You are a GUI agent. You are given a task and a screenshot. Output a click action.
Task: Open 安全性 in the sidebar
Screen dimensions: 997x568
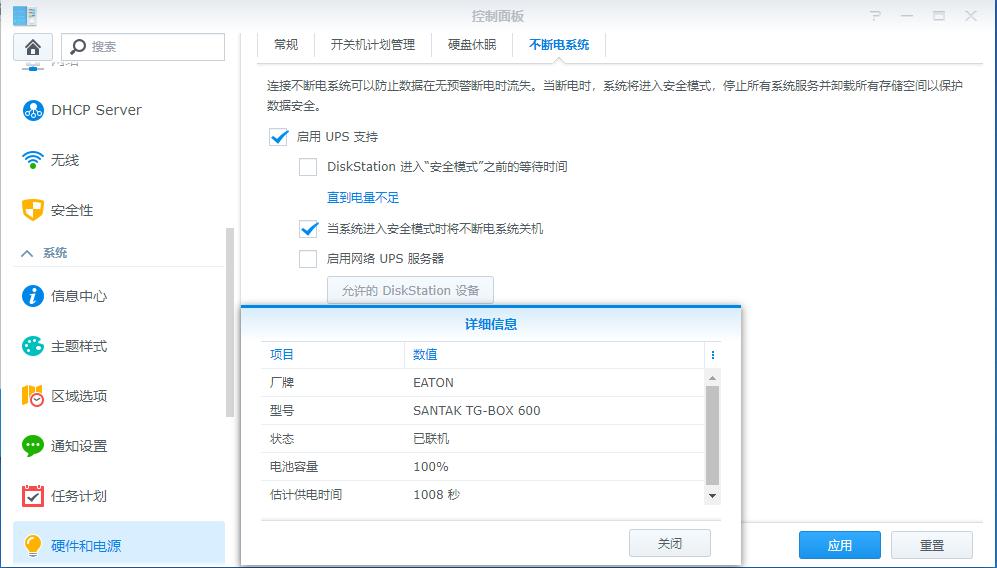coord(72,210)
